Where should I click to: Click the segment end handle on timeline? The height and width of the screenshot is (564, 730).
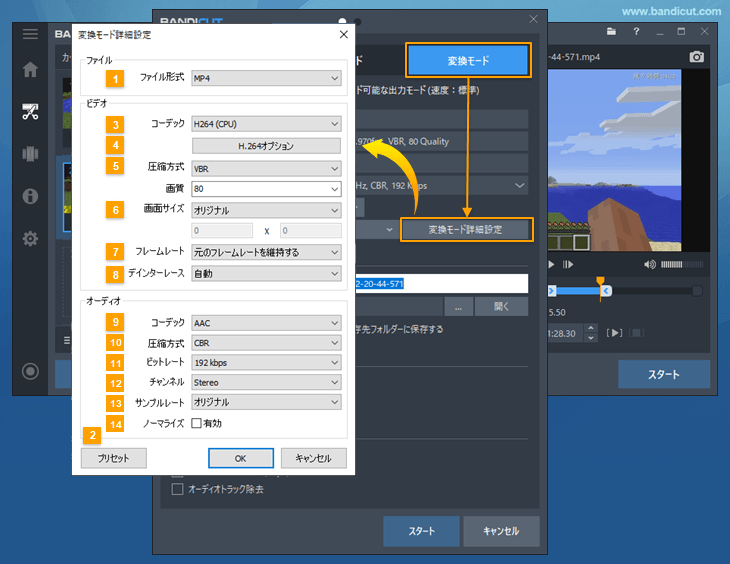point(606,291)
